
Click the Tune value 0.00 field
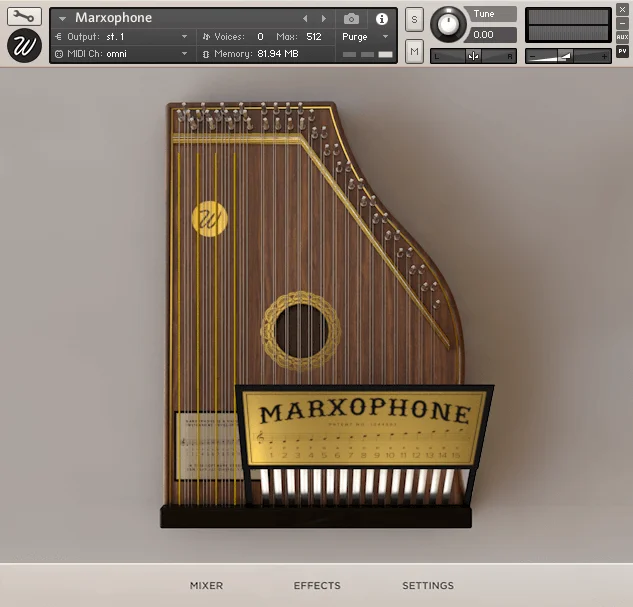pos(490,35)
